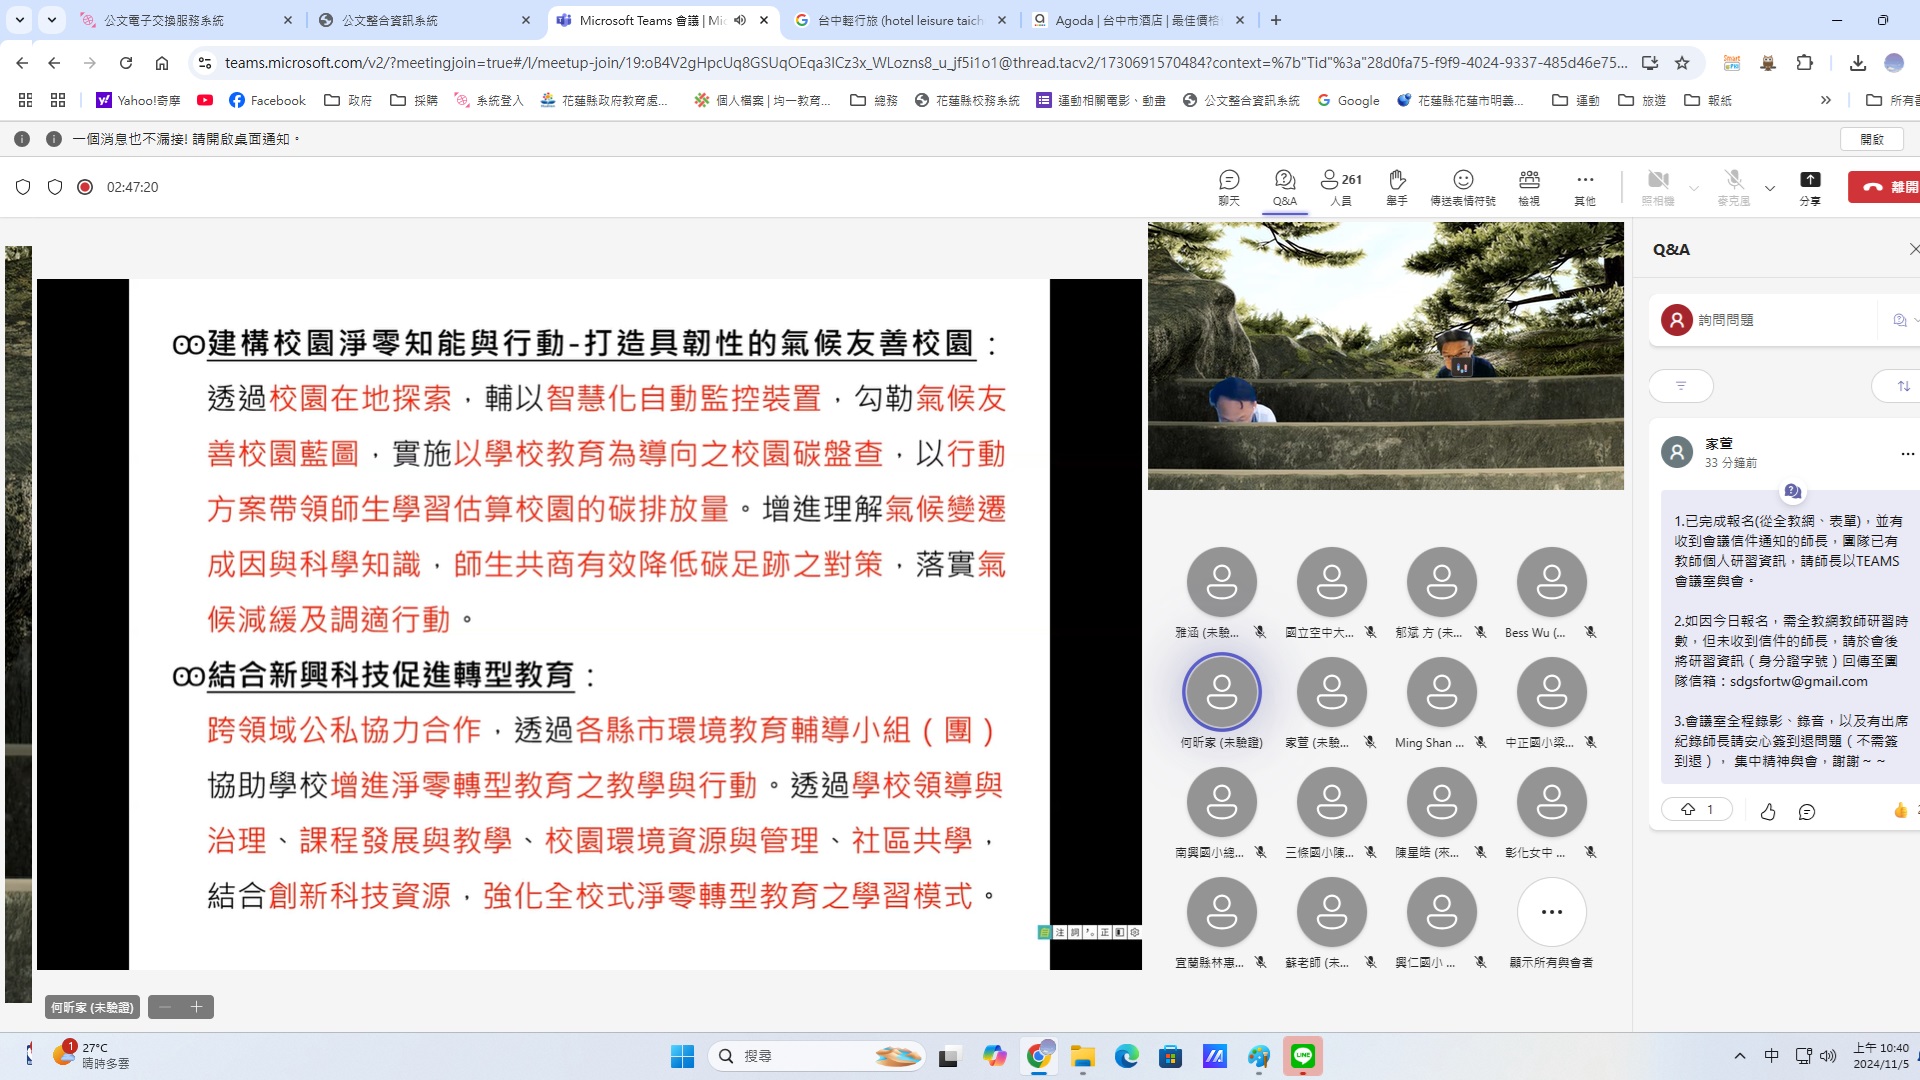The width and height of the screenshot is (1920, 1080).
Task: Upvote the Q&A post by 家萱
Action: pyautogui.click(x=1696, y=809)
